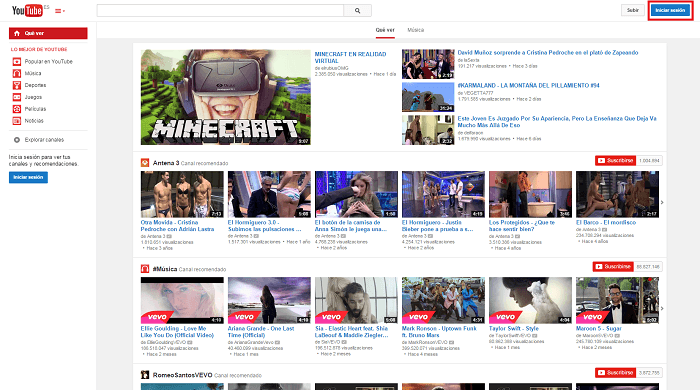This screenshot has height=390, width=700.
Task: Subscribe to the RomeoSantosVEVO channel
Action: tap(615, 373)
